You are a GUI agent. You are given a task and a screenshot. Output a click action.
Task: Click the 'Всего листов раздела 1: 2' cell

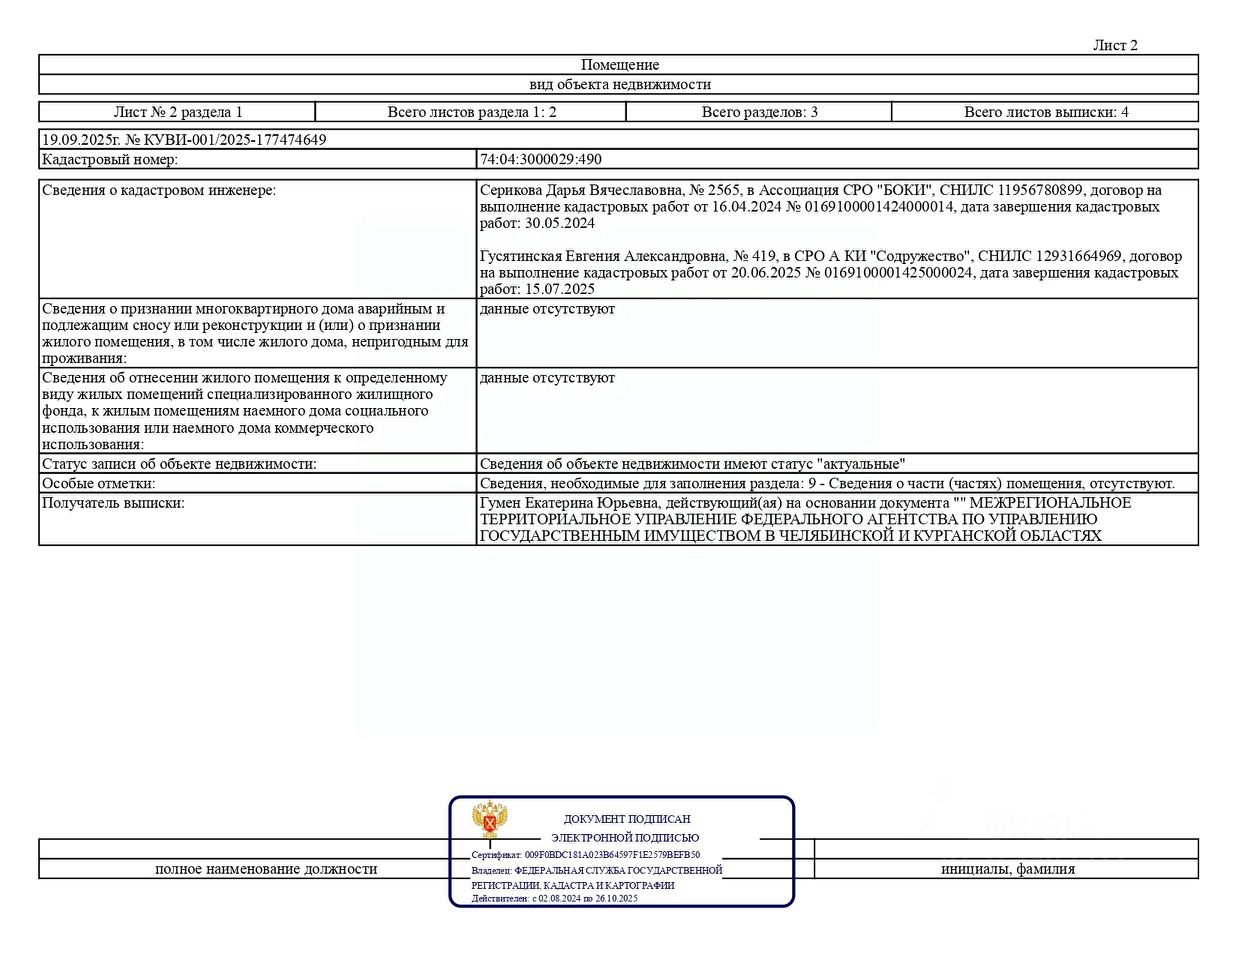(x=471, y=112)
